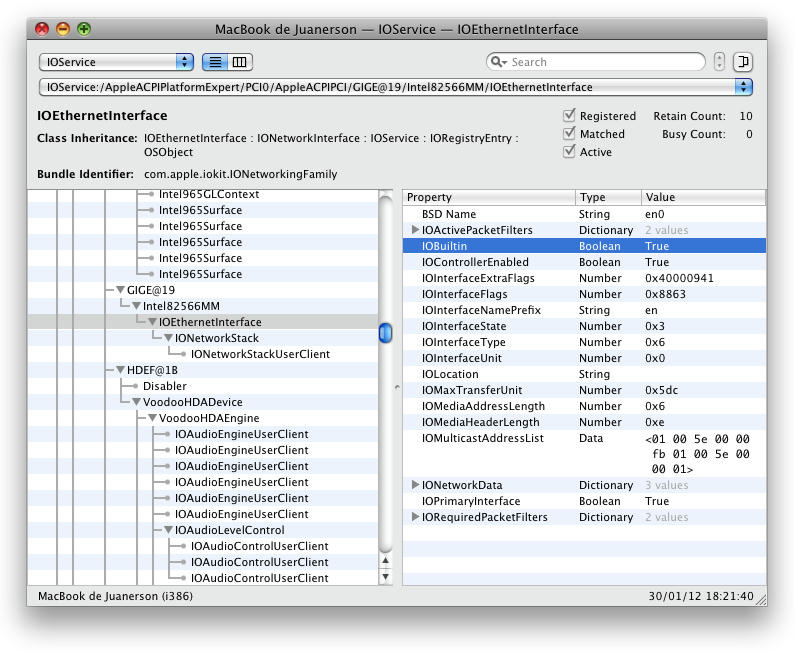Collapse the VoodooHDAEngine node
794x658 pixels.
click(152, 418)
